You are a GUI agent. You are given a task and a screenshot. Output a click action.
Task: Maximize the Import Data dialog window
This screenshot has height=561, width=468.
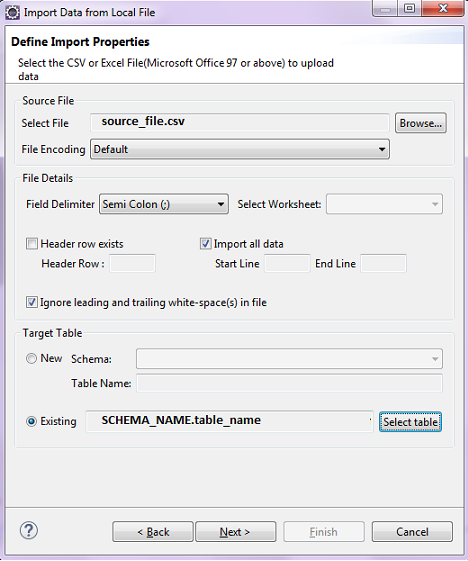pos(410,9)
